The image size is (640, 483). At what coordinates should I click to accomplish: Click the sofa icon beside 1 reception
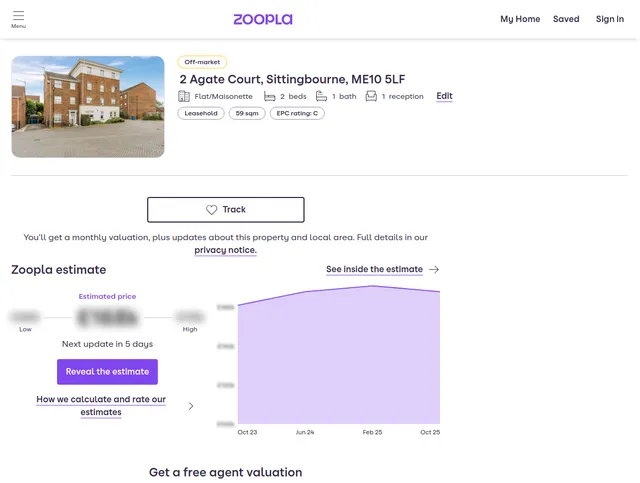[x=371, y=97]
